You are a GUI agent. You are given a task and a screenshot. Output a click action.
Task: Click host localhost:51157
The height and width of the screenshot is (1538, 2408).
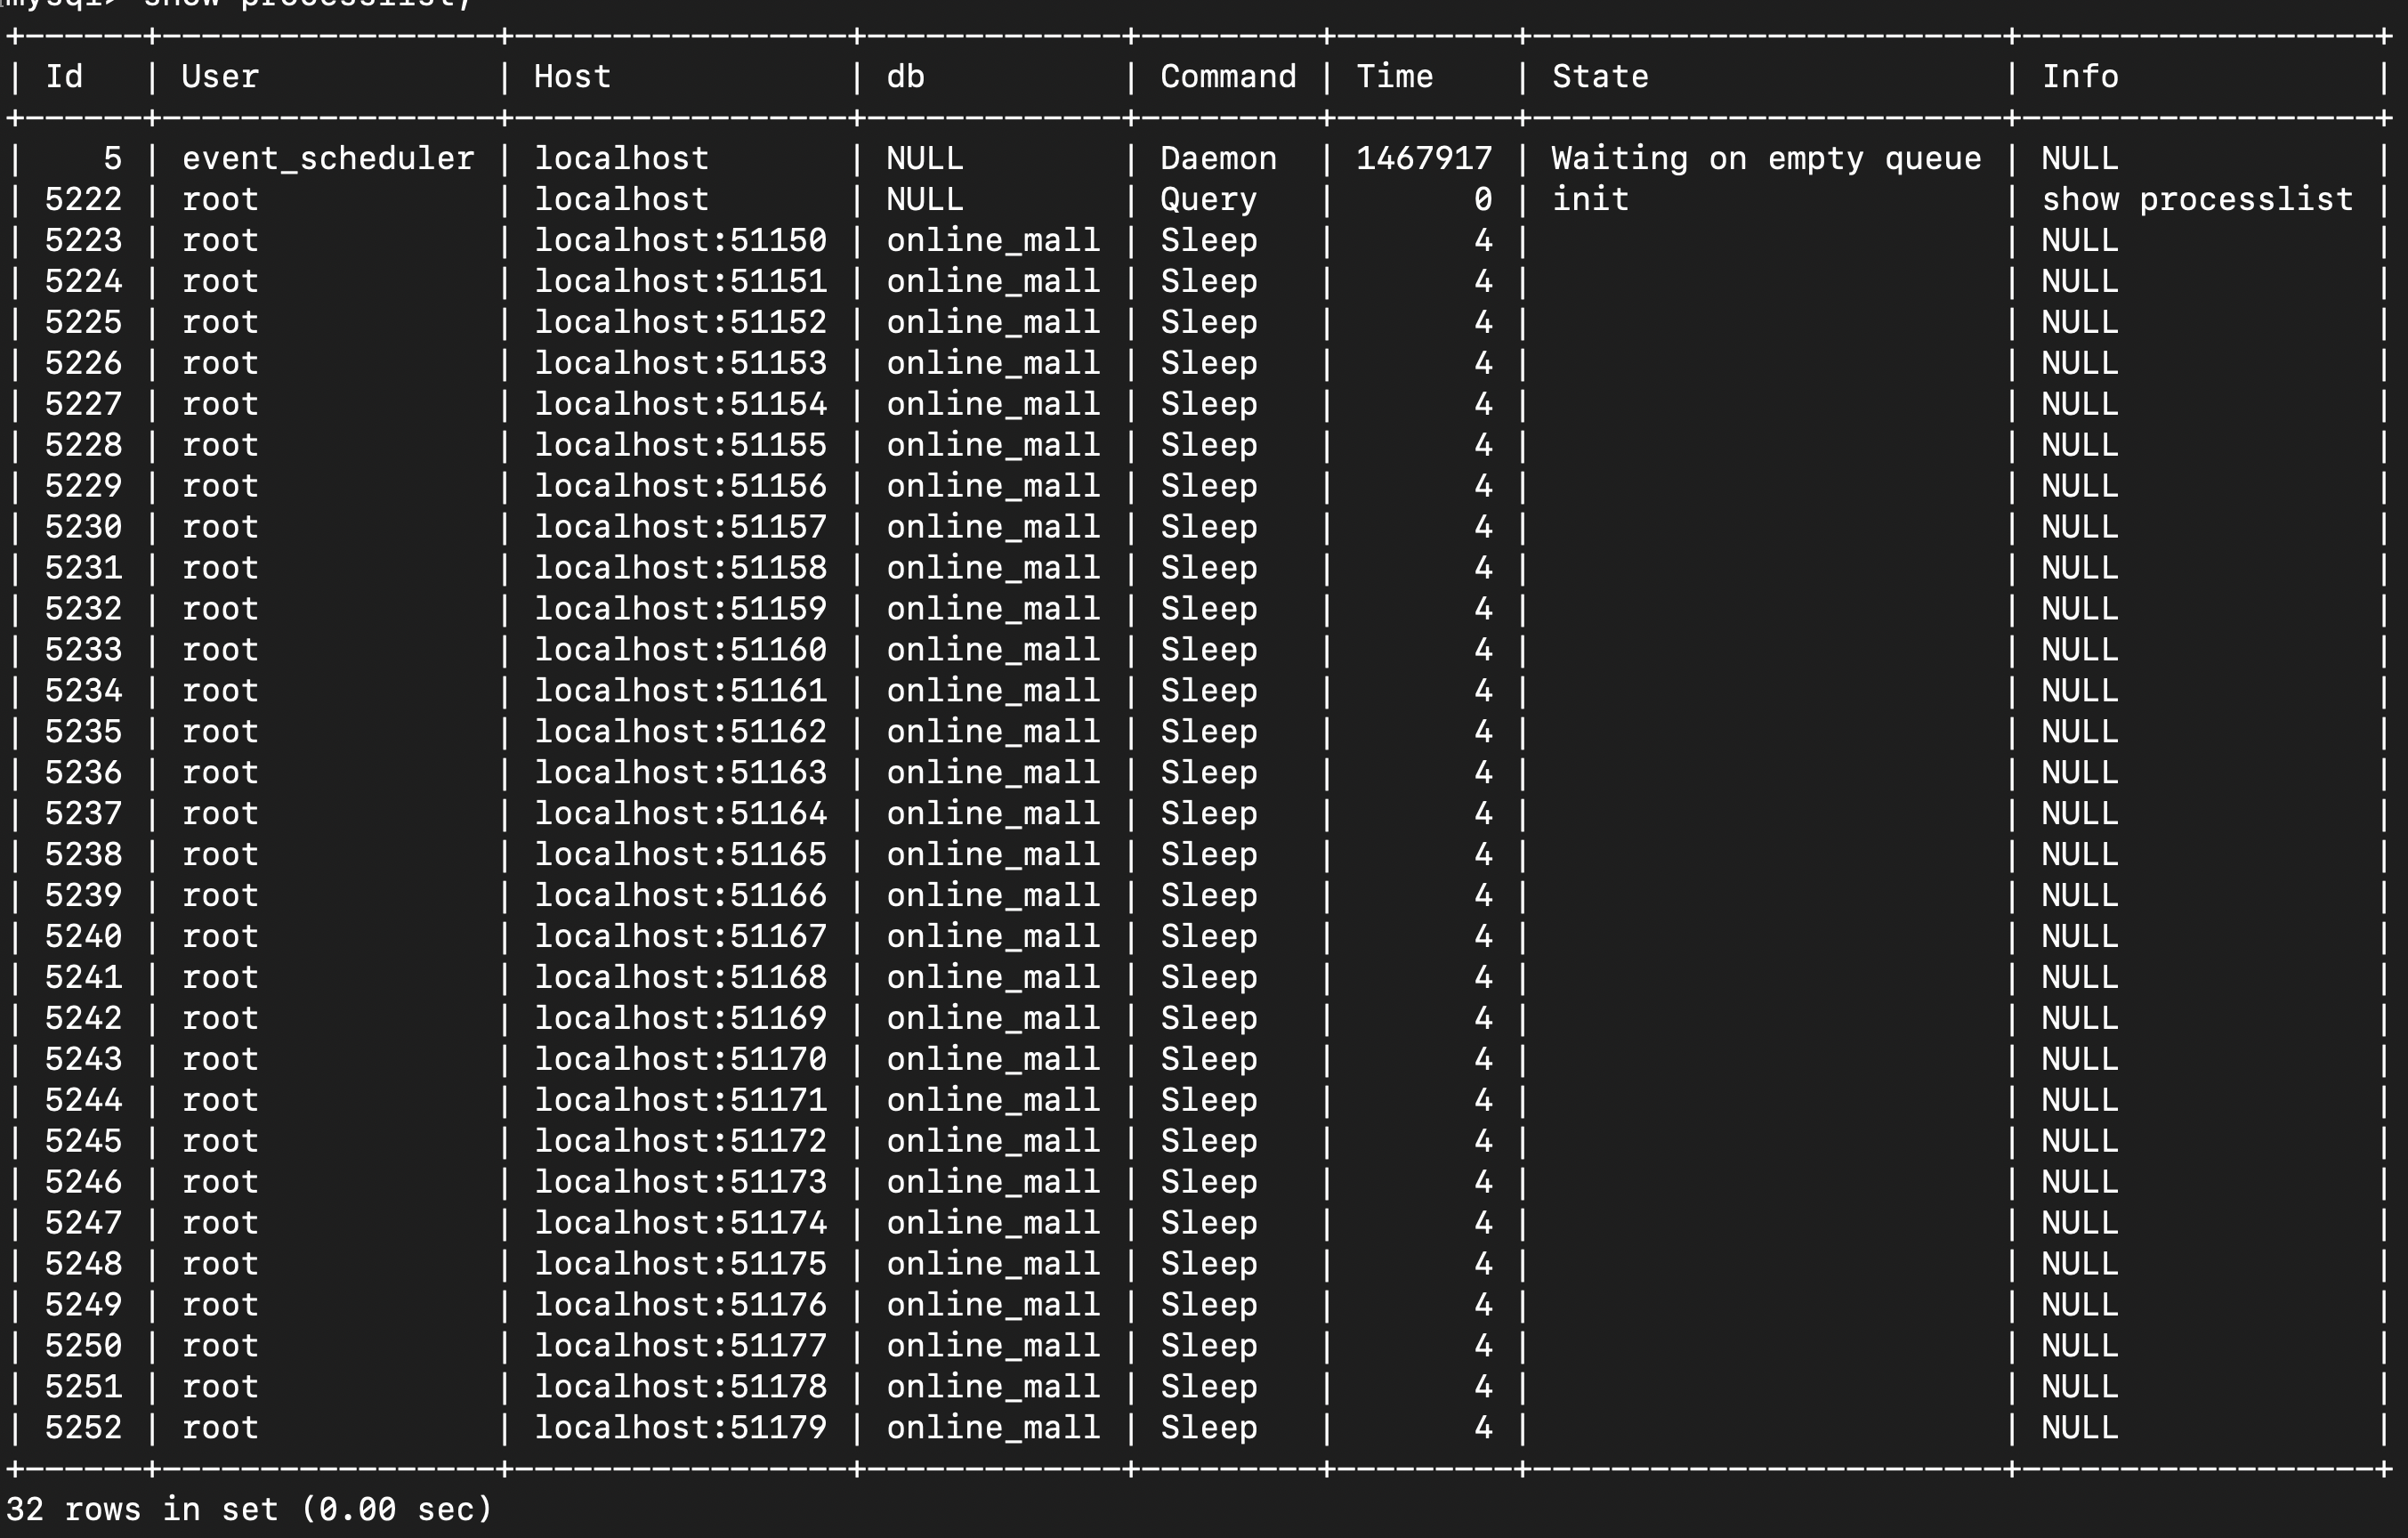tap(680, 528)
